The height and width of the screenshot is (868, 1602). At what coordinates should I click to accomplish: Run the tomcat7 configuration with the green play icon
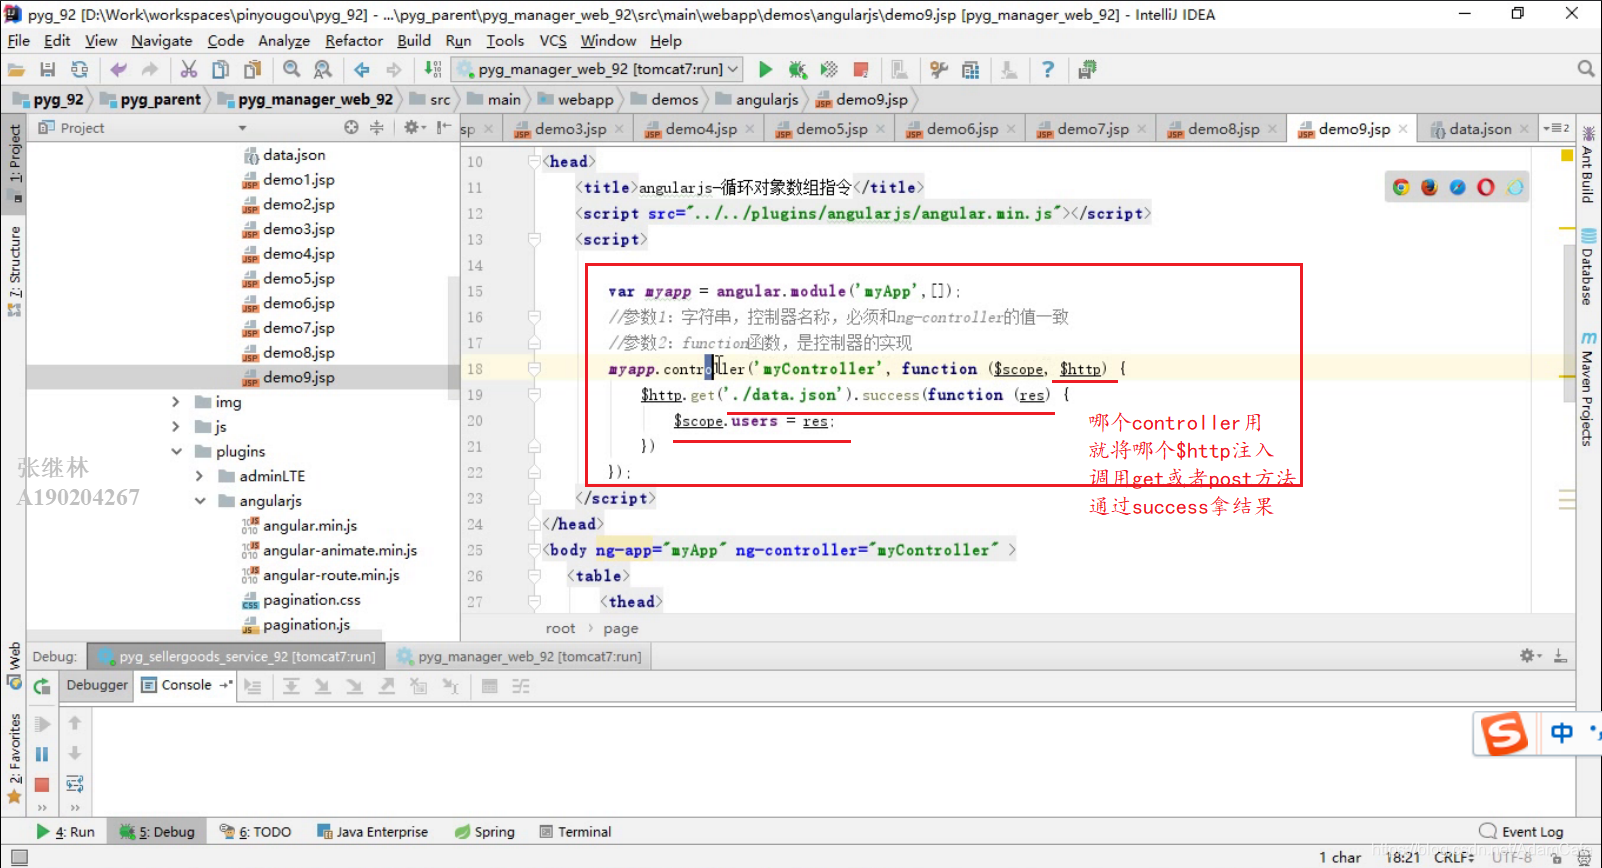pyautogui.click(x=765, y=69)
